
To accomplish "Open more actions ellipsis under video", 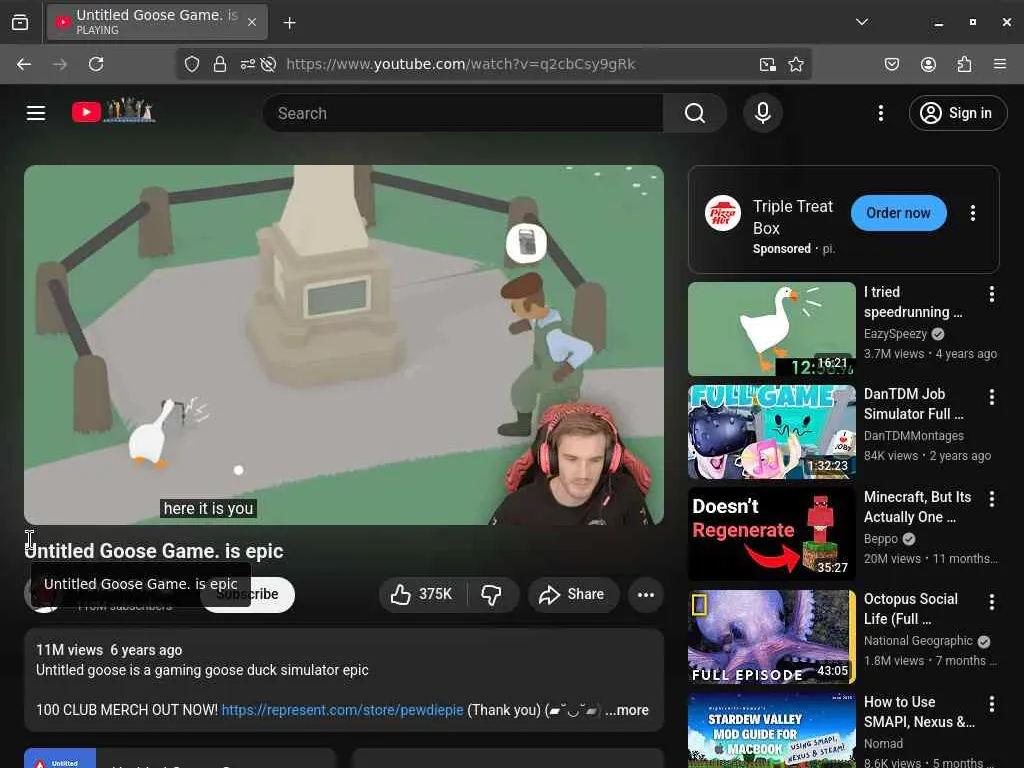I will pos(646,594).
